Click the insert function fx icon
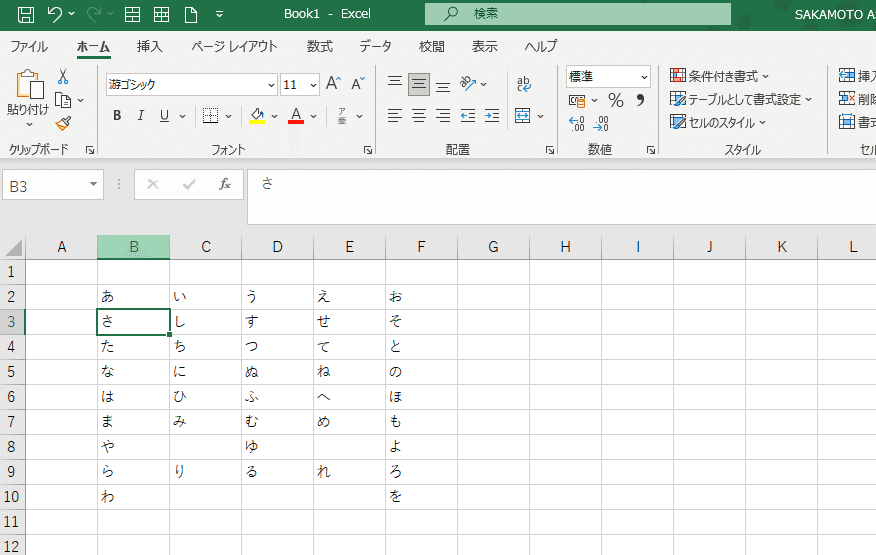The height and width of the screenshot is (555, 876). [225, 184]
